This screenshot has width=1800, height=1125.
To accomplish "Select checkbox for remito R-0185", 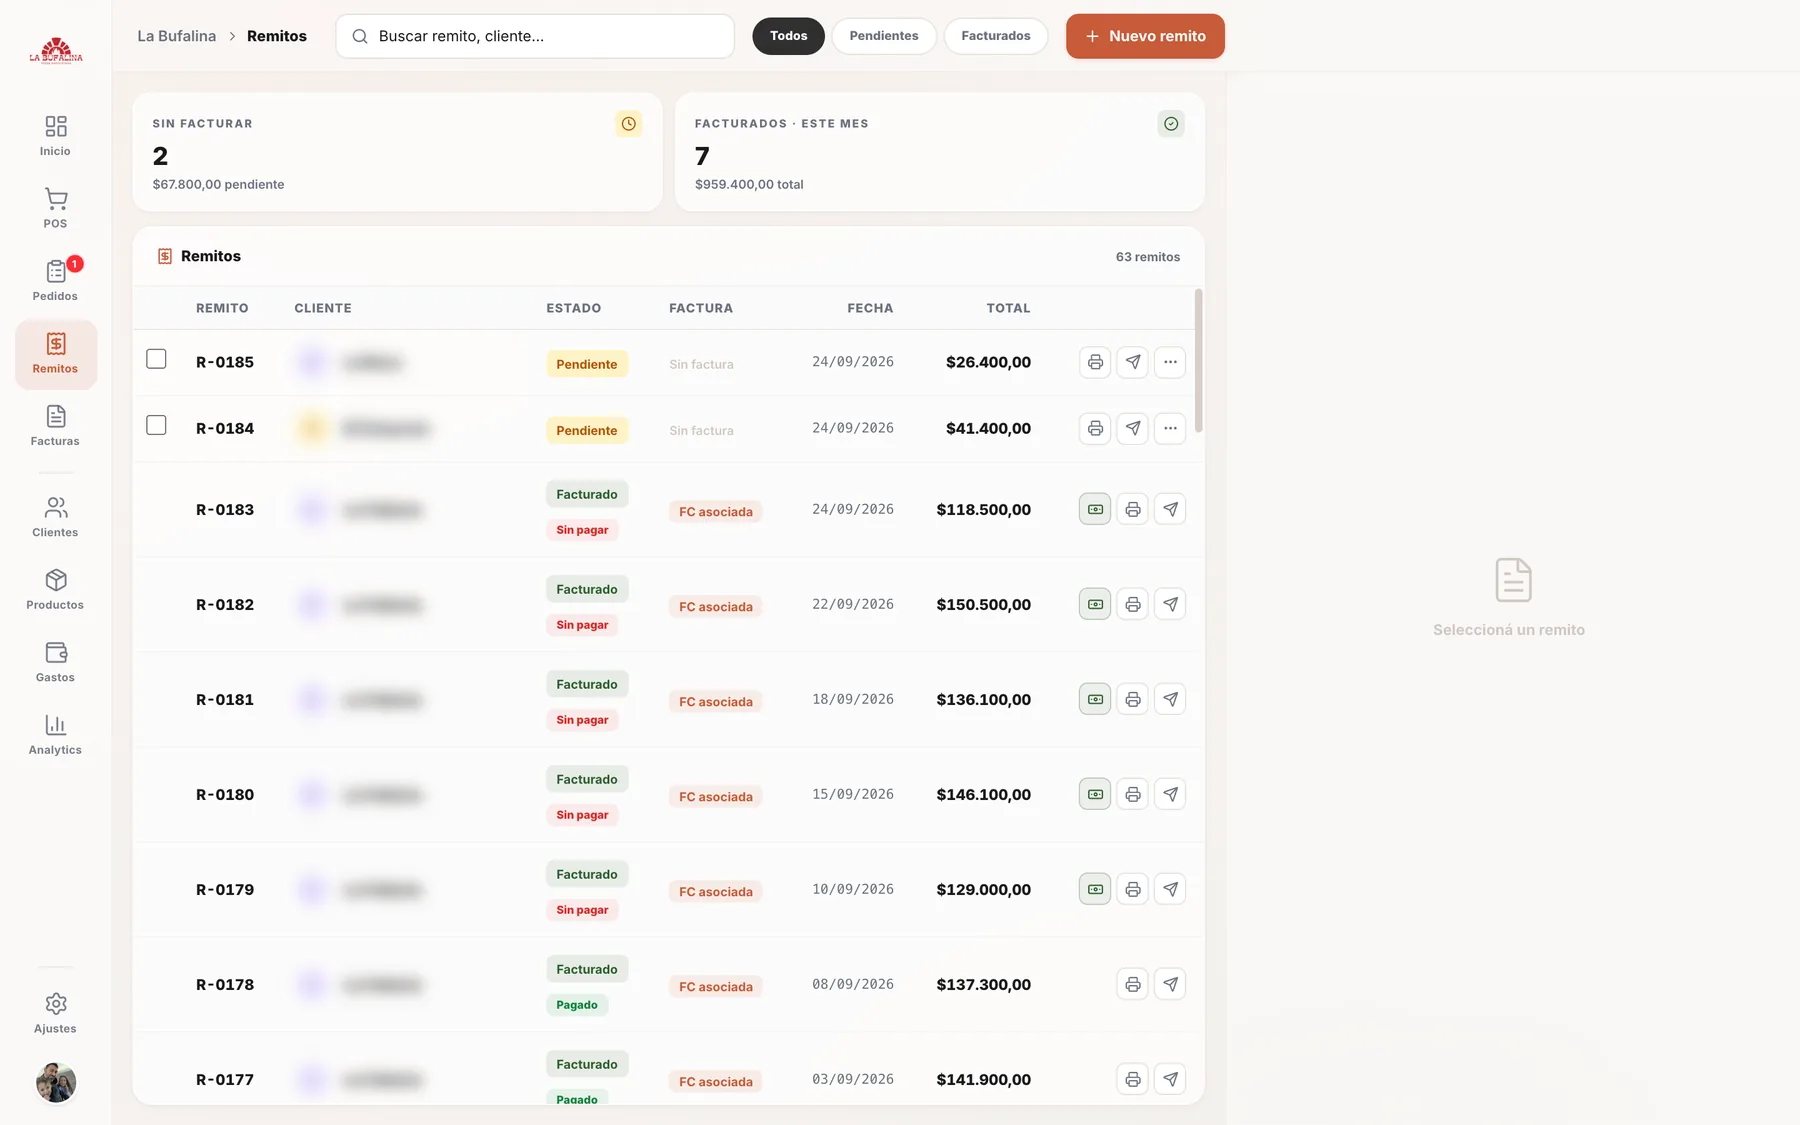I will pyautogui.click(x=156, y=359).
